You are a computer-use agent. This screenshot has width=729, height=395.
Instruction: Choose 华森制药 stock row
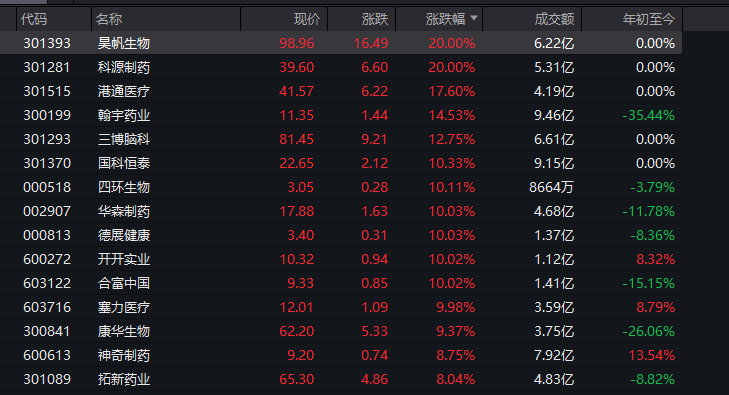341,211
